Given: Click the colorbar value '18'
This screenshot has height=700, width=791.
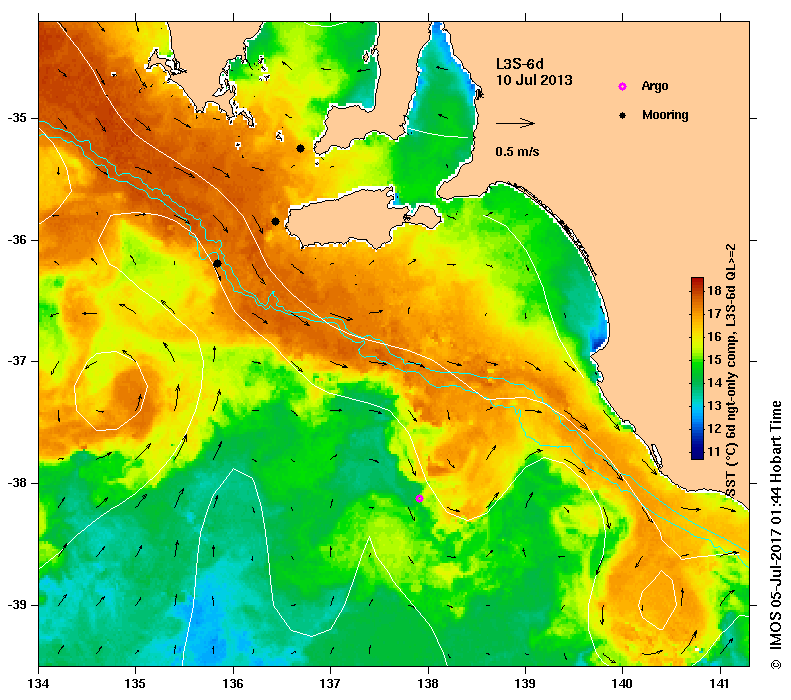Looking at the screenshot, I should pyautogui.click(x=714, y=290).
